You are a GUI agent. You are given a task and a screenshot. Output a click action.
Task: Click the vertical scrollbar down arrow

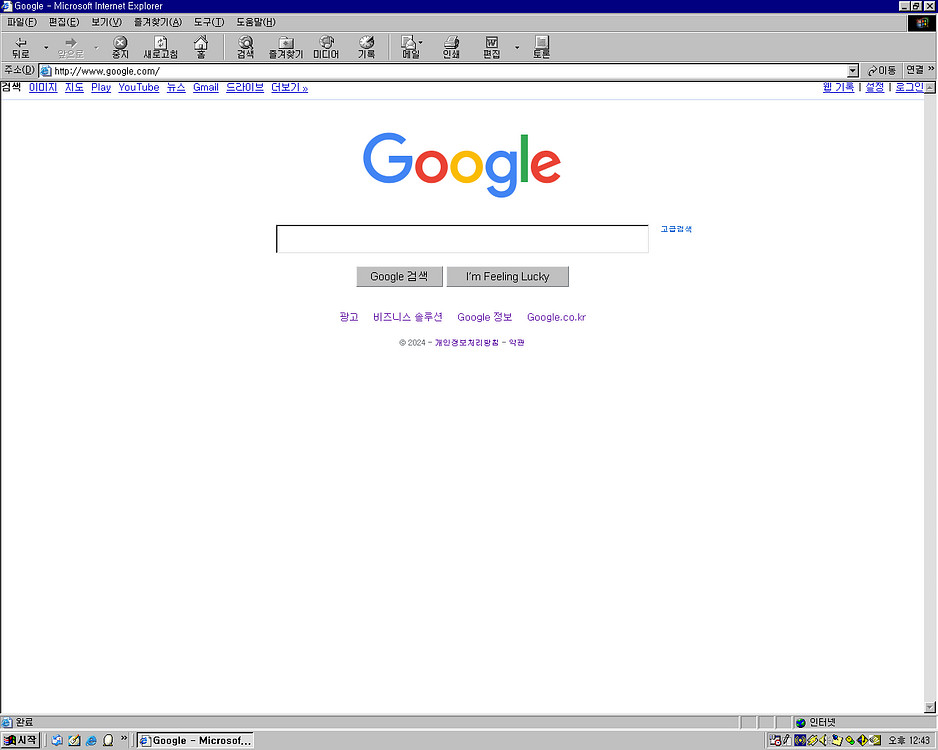tap(930, 708)
